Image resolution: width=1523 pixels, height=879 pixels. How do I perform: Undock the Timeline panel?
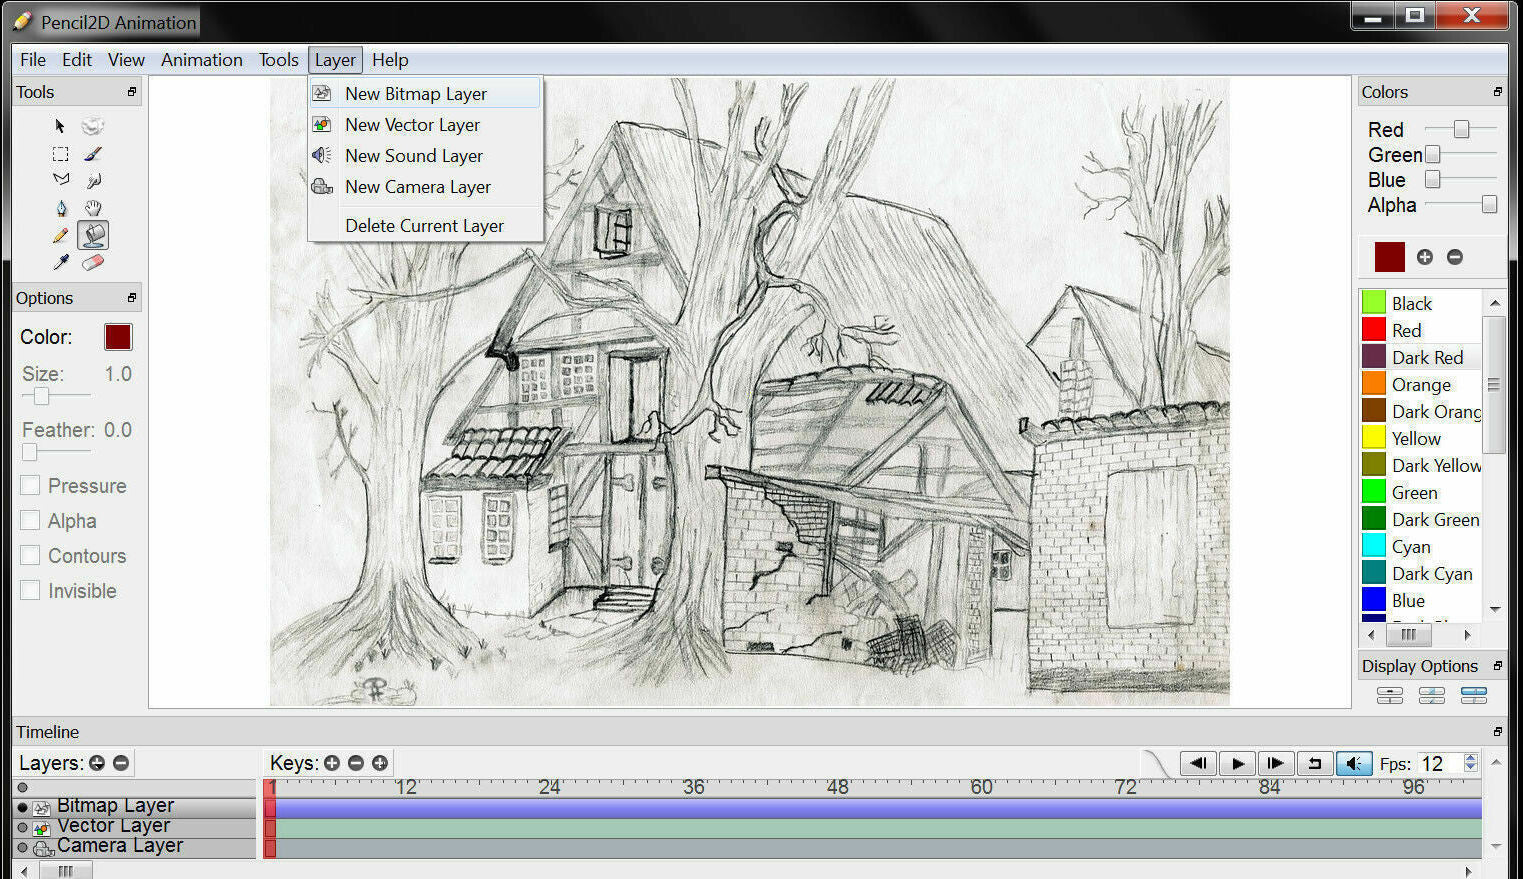pos(1497,732)
